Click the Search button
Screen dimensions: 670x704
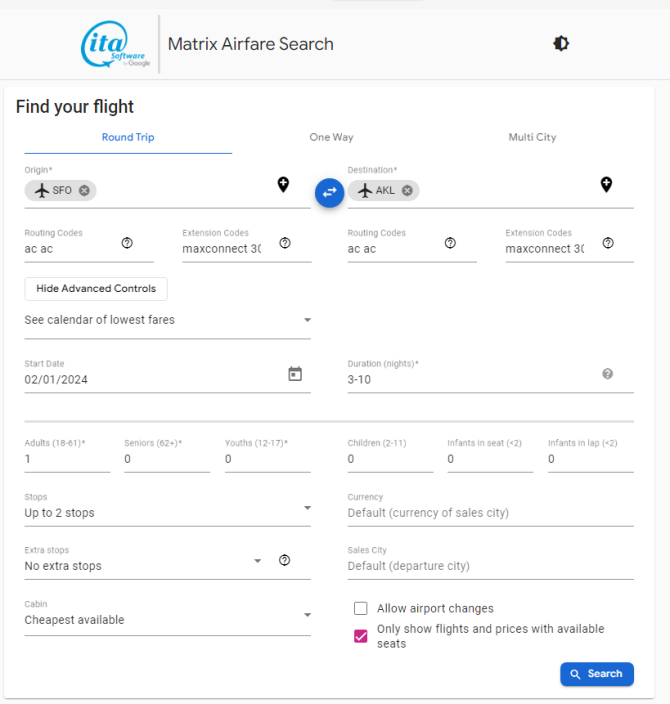[597, 674]
